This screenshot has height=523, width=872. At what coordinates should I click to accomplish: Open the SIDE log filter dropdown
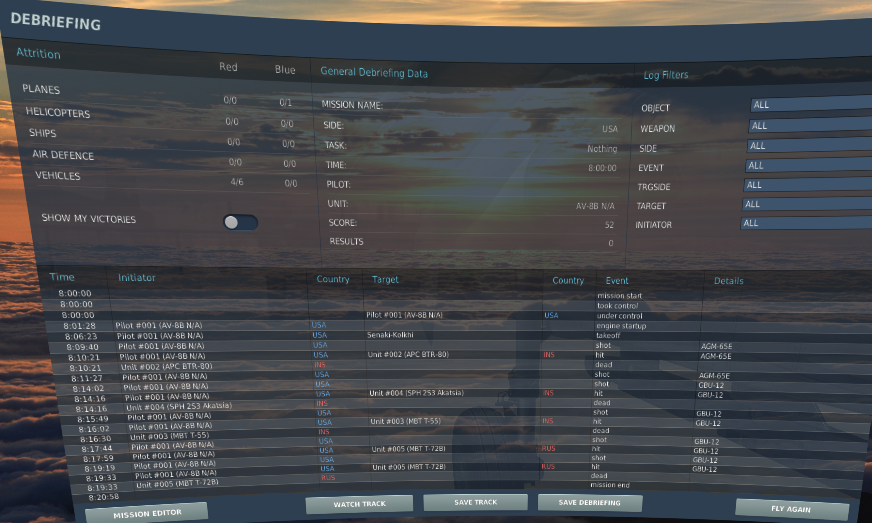tap(809, 145)
